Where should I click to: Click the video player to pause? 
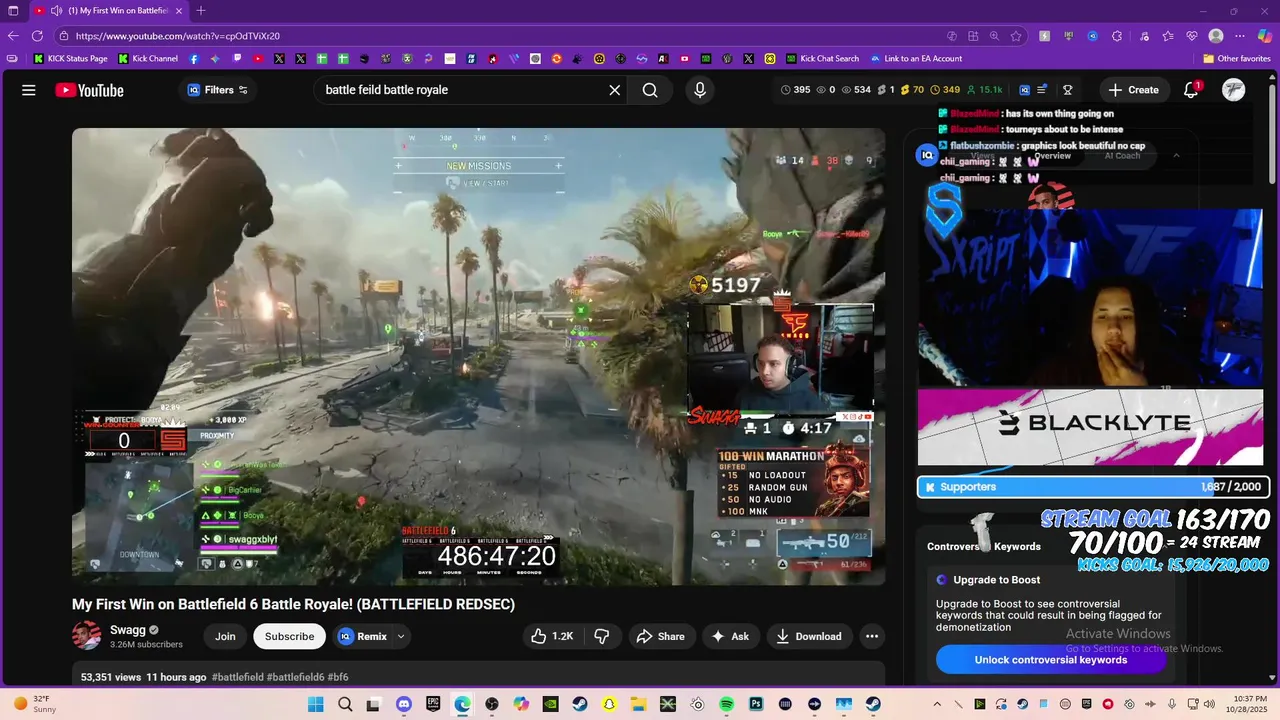(x=478, y=356)
